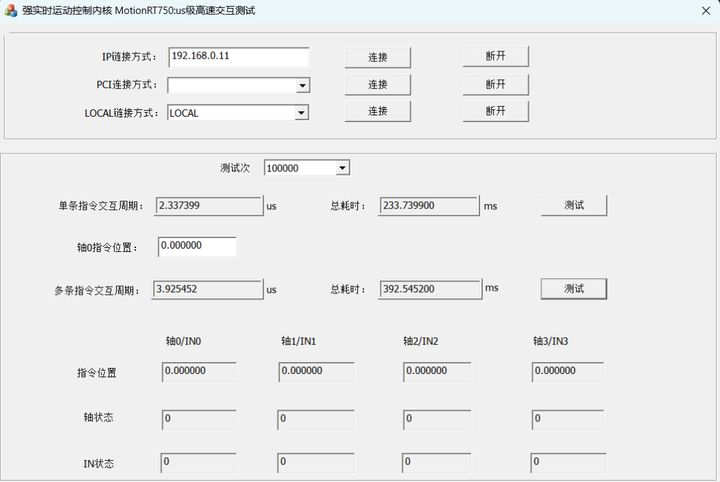Image resolution: width=720 pixels, height=482 pixels.
Task: Click the 轴0指令位置 input field
Action: click(x=196, y=246)
